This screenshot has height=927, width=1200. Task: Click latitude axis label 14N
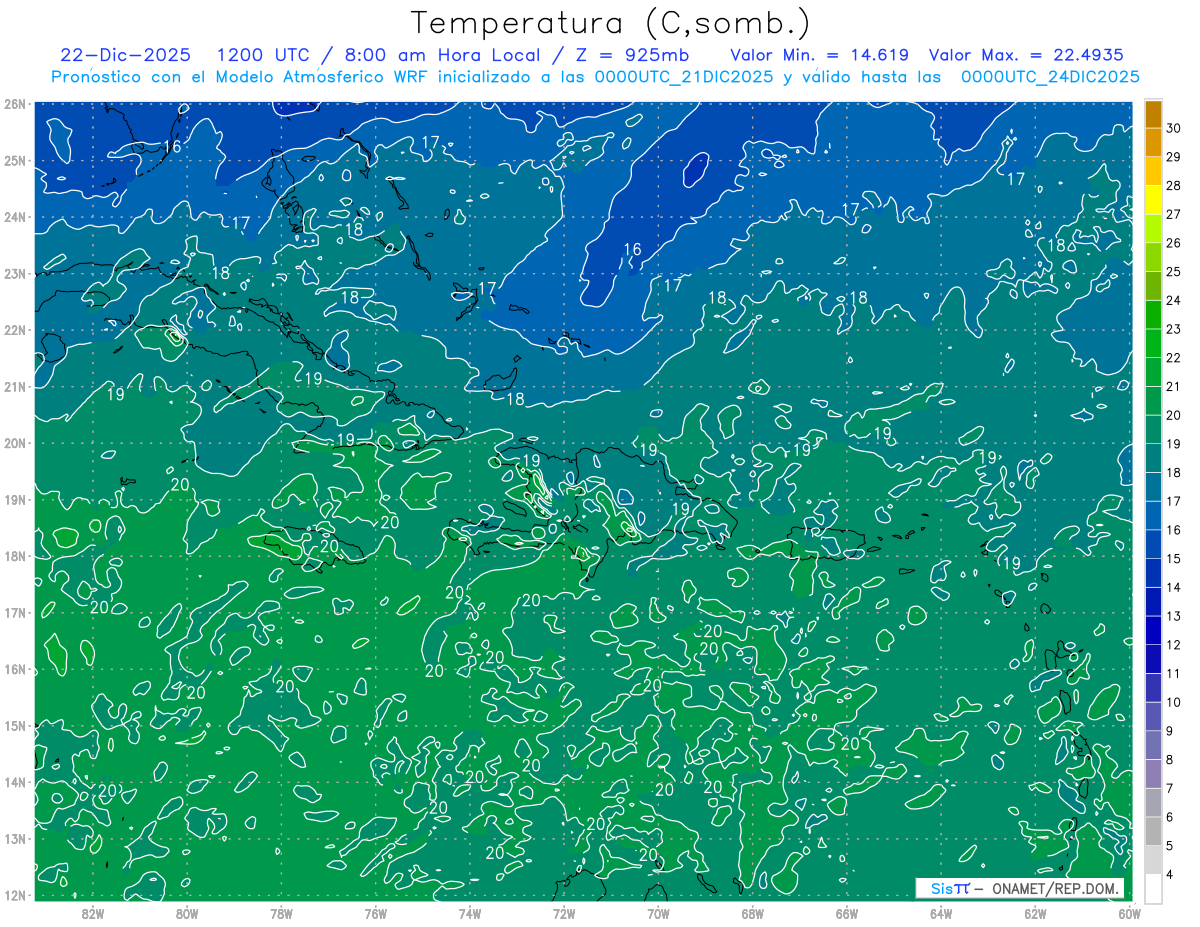pyautogui.click(x=14, y=782)
